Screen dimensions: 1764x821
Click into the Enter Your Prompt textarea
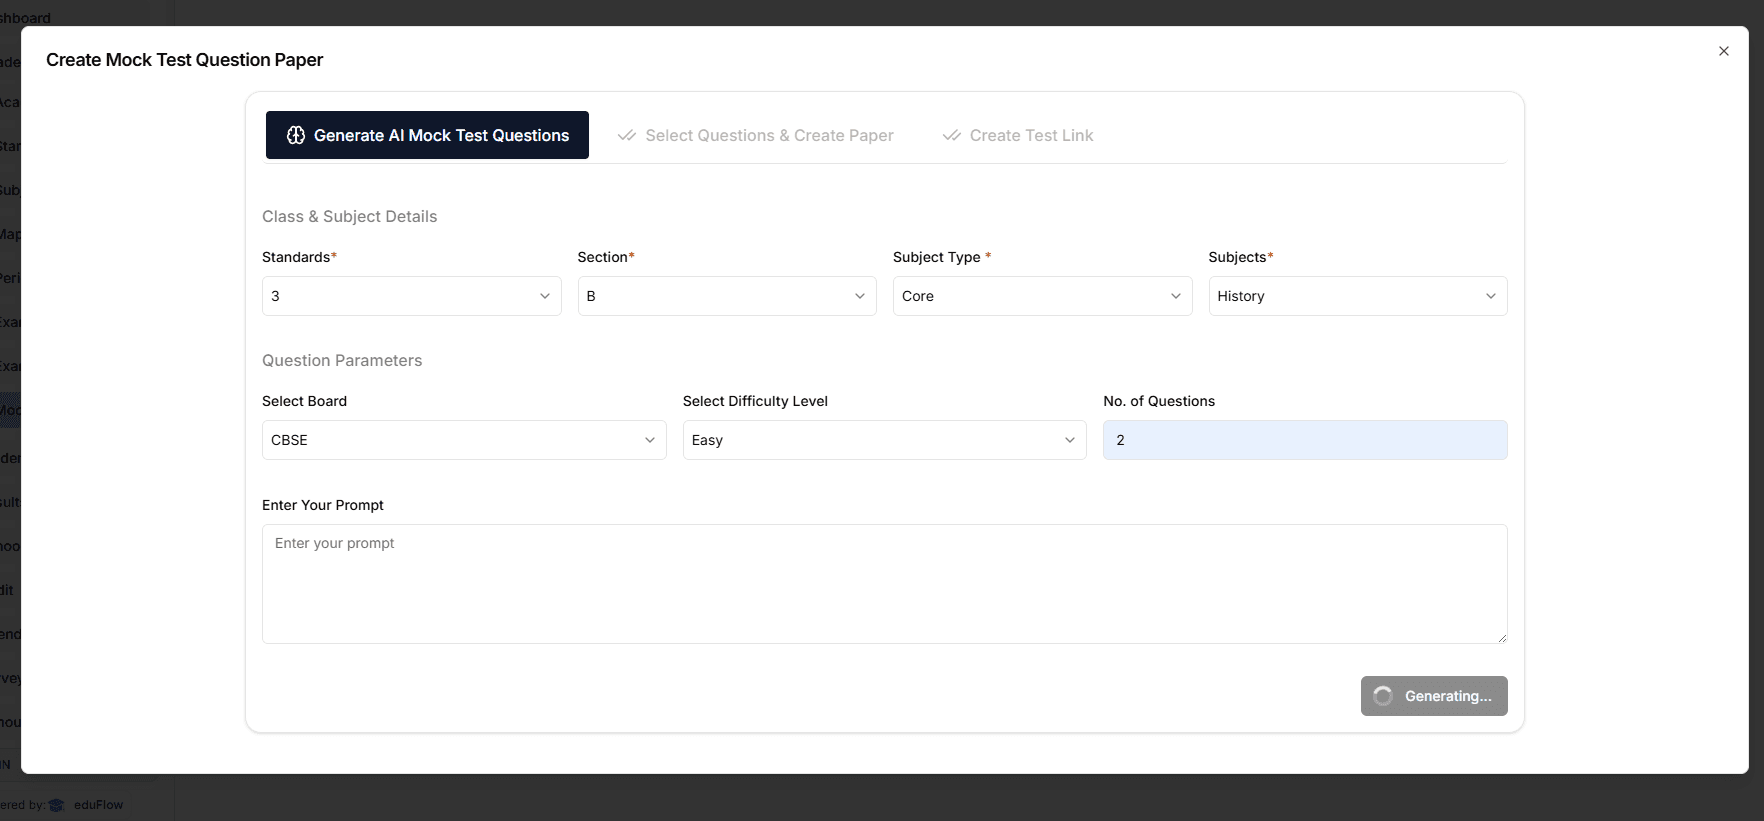click(884, 584)
